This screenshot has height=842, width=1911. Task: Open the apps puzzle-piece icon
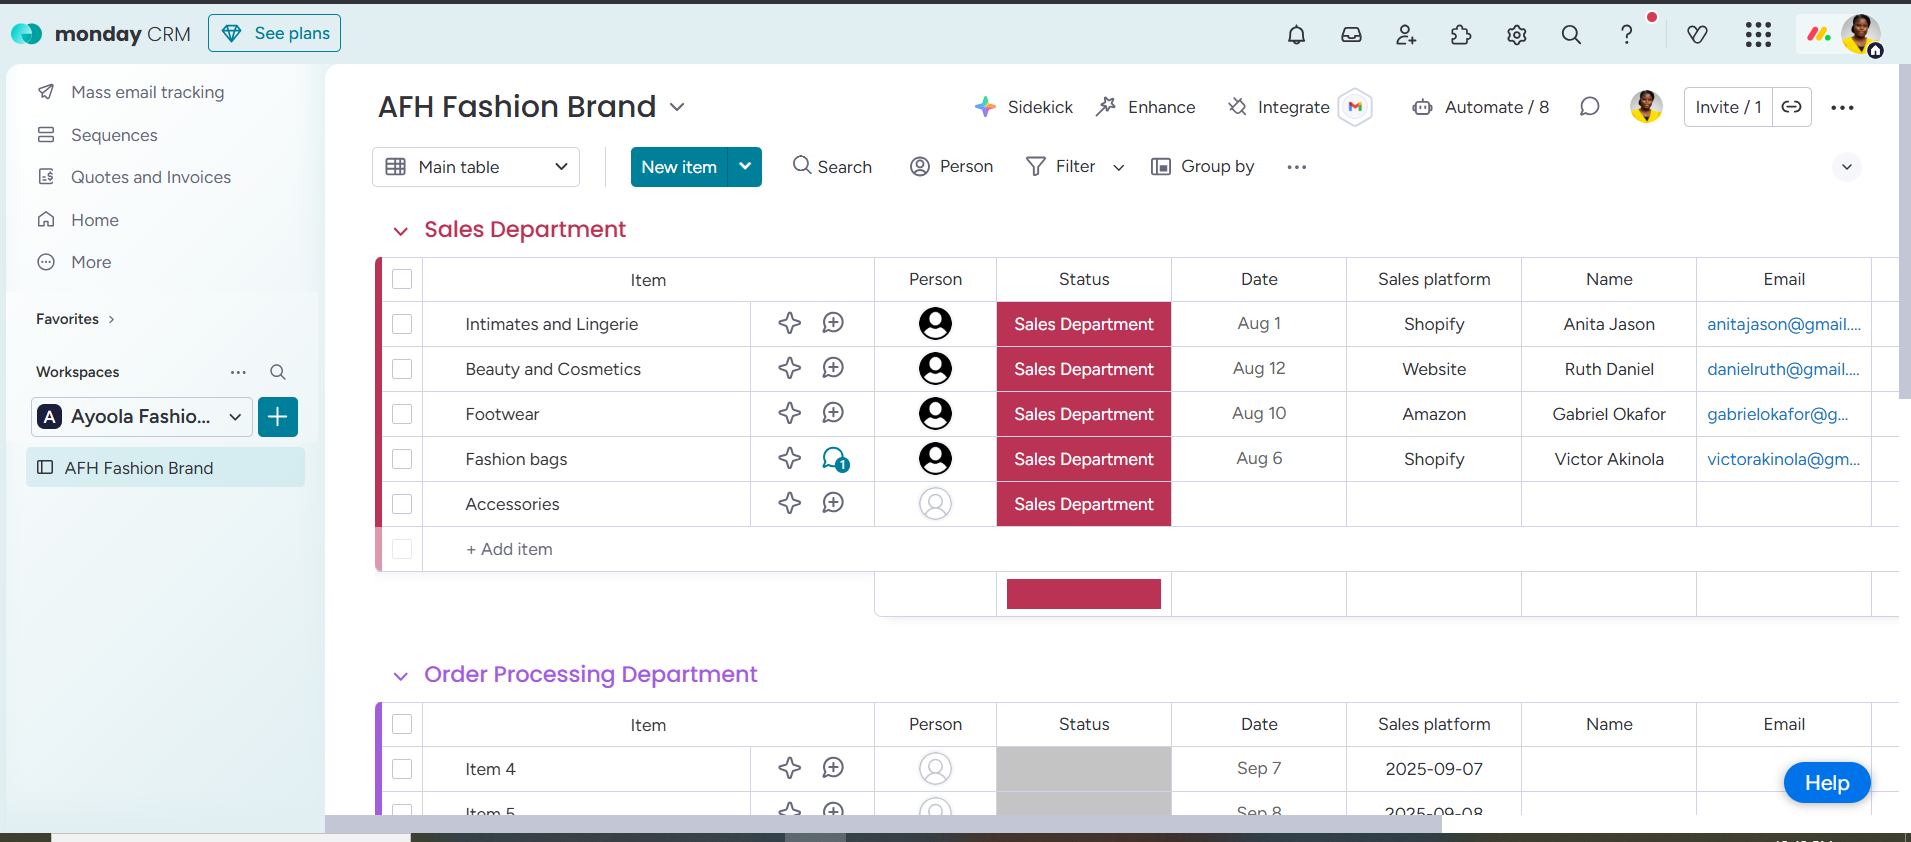coord(1461,35)
